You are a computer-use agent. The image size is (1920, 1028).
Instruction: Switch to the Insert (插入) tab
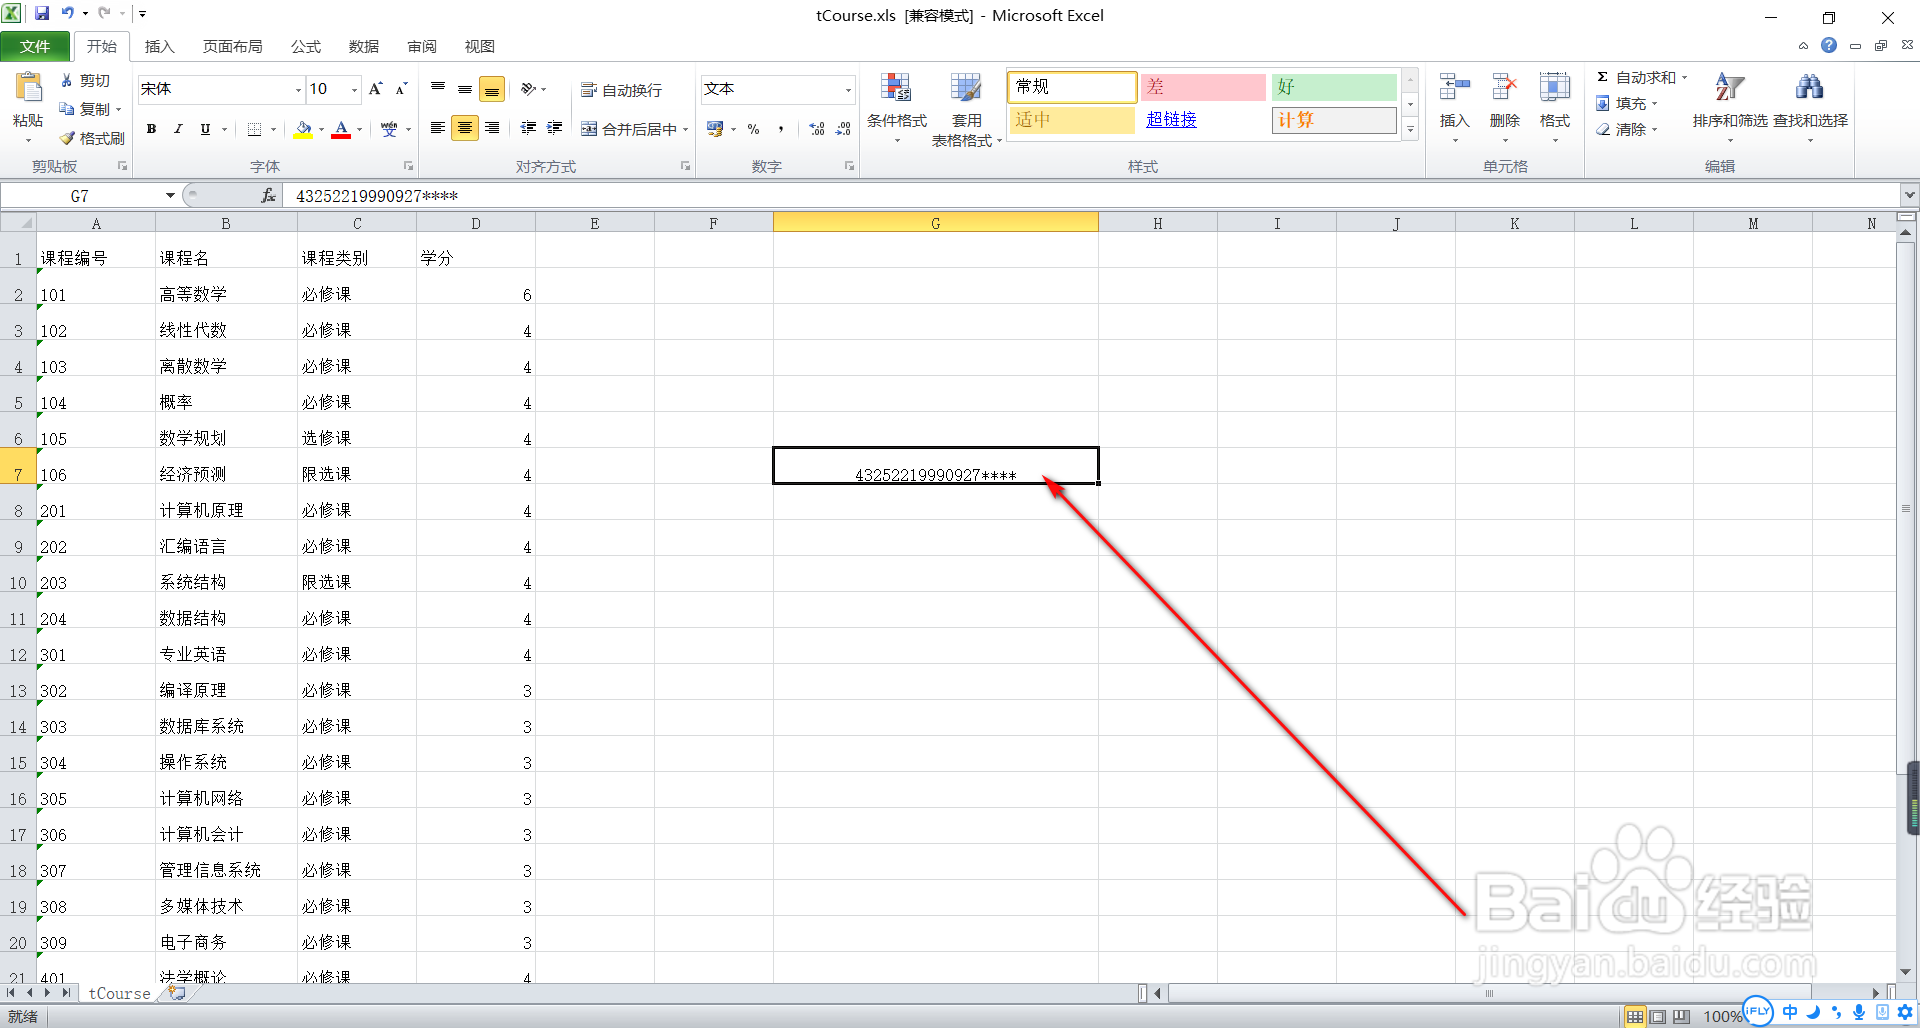point(159,46)
